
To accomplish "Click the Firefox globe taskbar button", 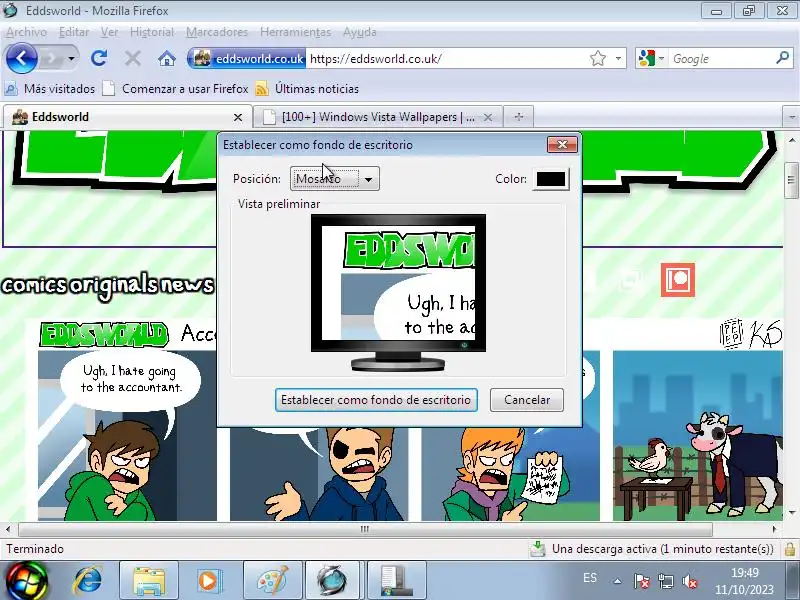I will (x=334, y=581).
